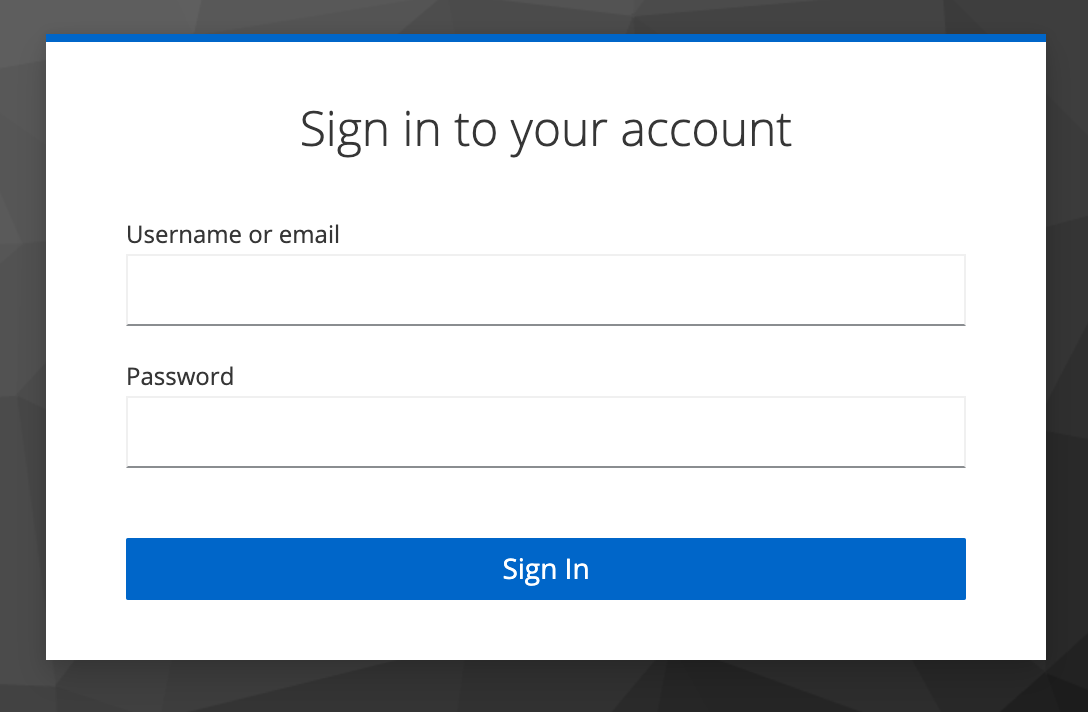
Task: Click the word 'Sign' in the page heading
Action: coord(344,132)
